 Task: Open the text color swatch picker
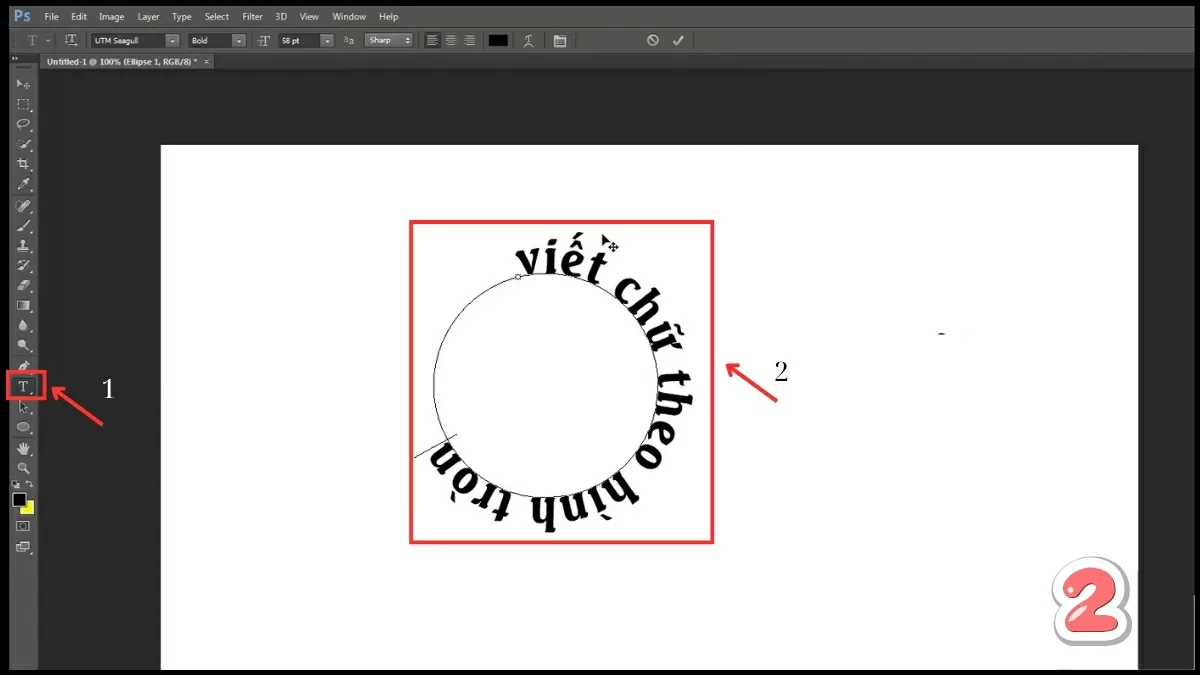coord(497,40)
